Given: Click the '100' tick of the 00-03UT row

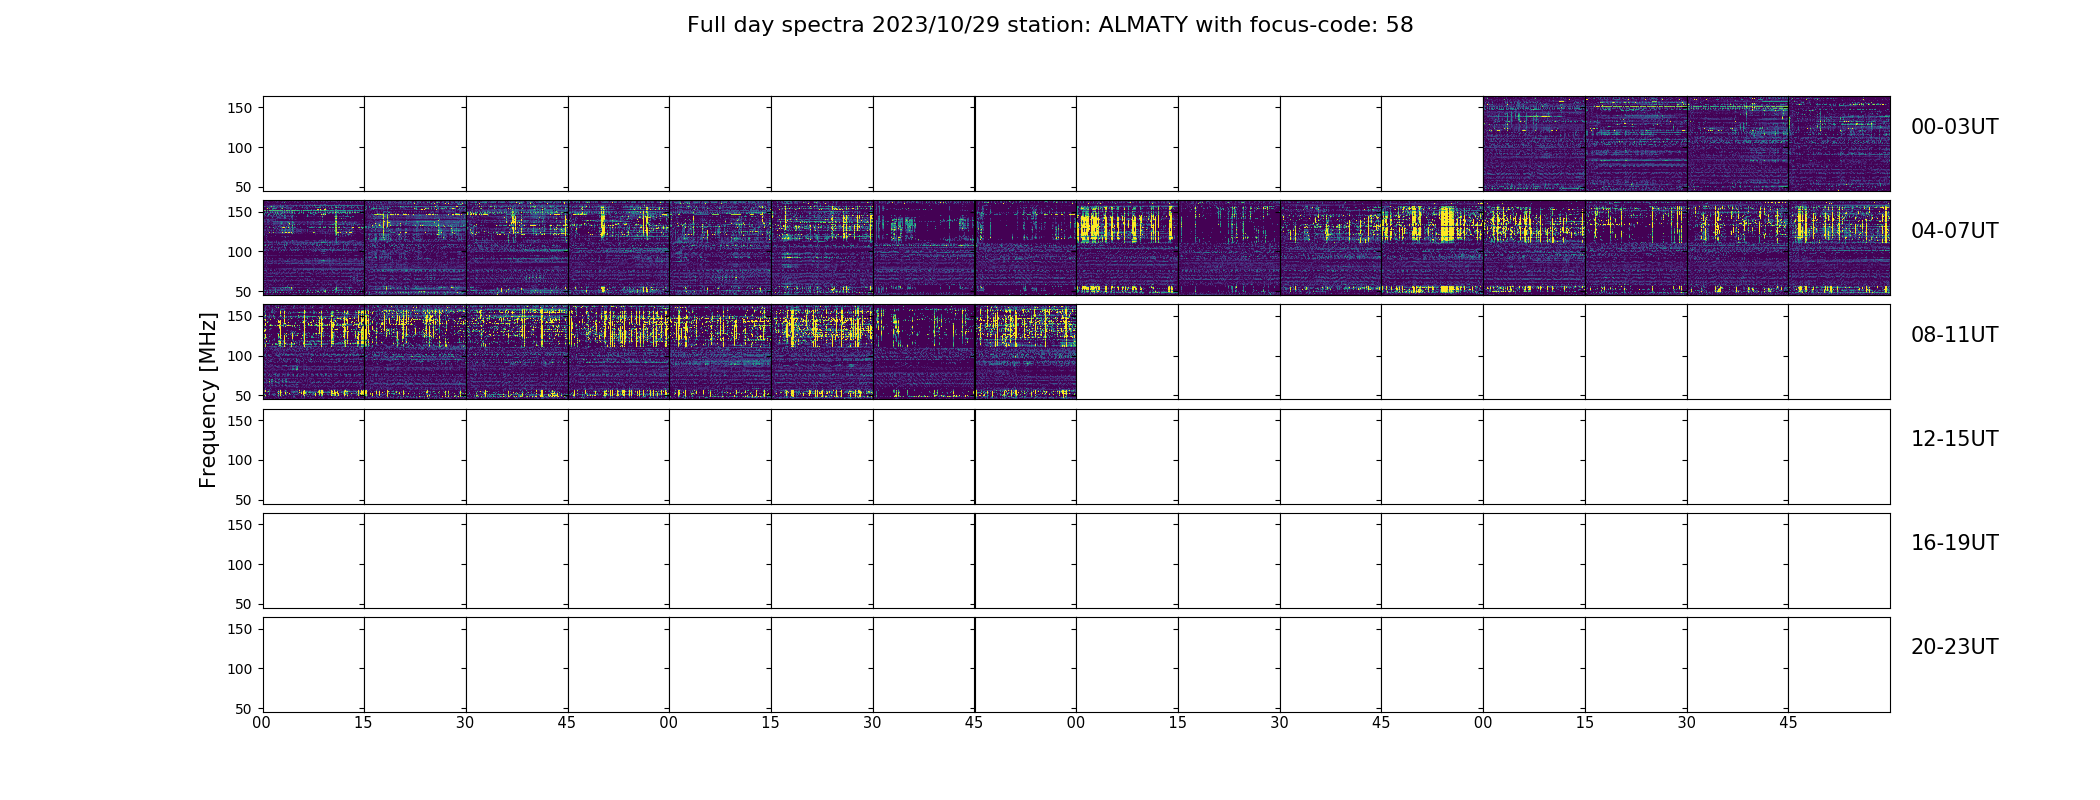Looking at the screenshot, I should click(240, 148).
